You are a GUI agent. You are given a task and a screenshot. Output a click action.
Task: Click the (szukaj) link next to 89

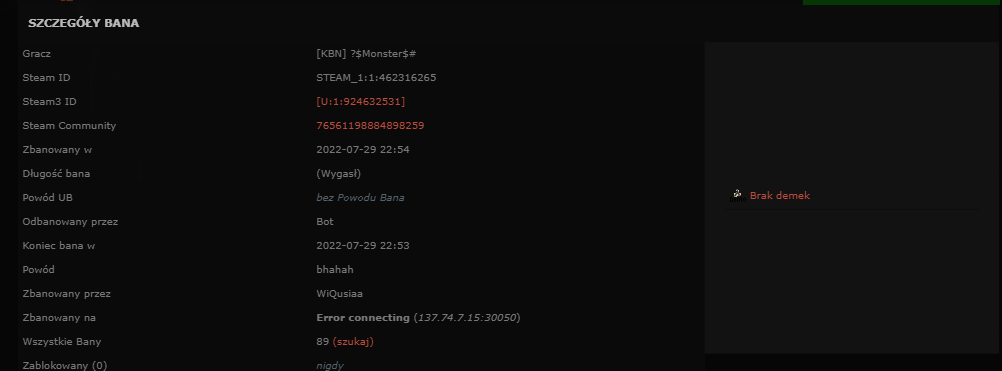[353, 342]
